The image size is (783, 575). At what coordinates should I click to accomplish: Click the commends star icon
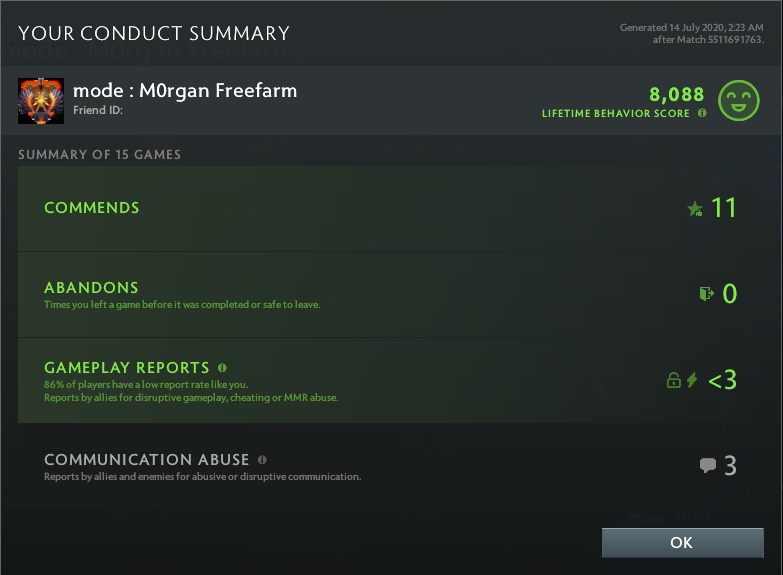click(x=695, y=209)
